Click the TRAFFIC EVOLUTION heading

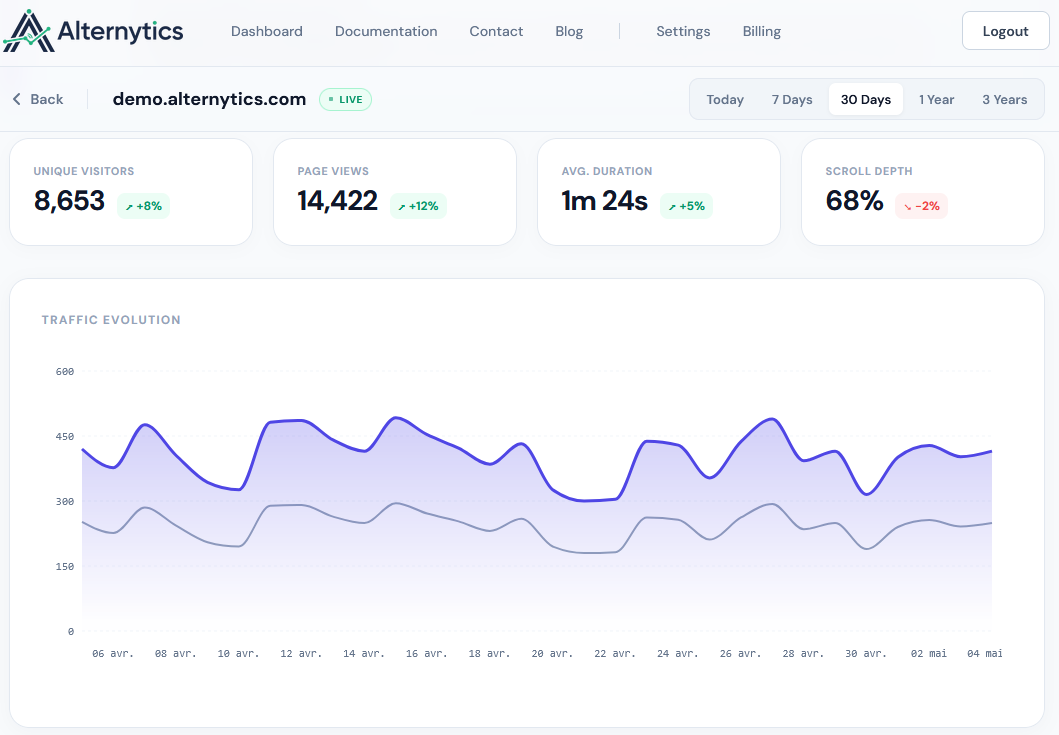(111, 320)
